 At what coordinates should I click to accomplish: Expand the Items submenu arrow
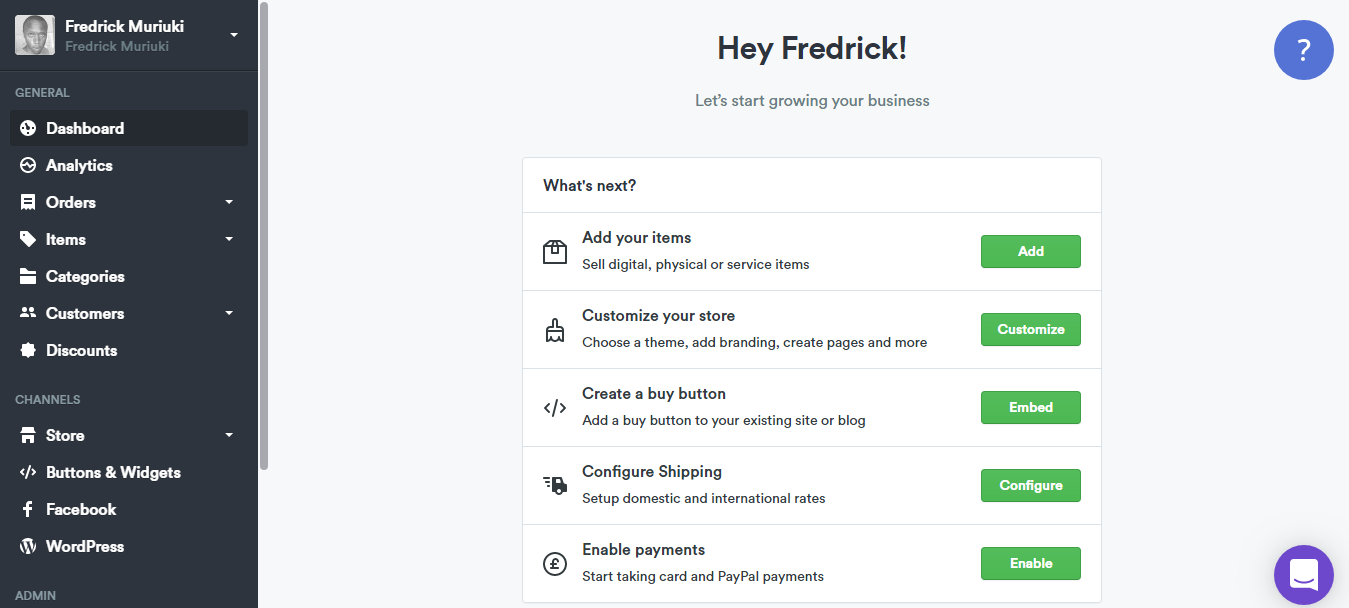click(229, 239)
